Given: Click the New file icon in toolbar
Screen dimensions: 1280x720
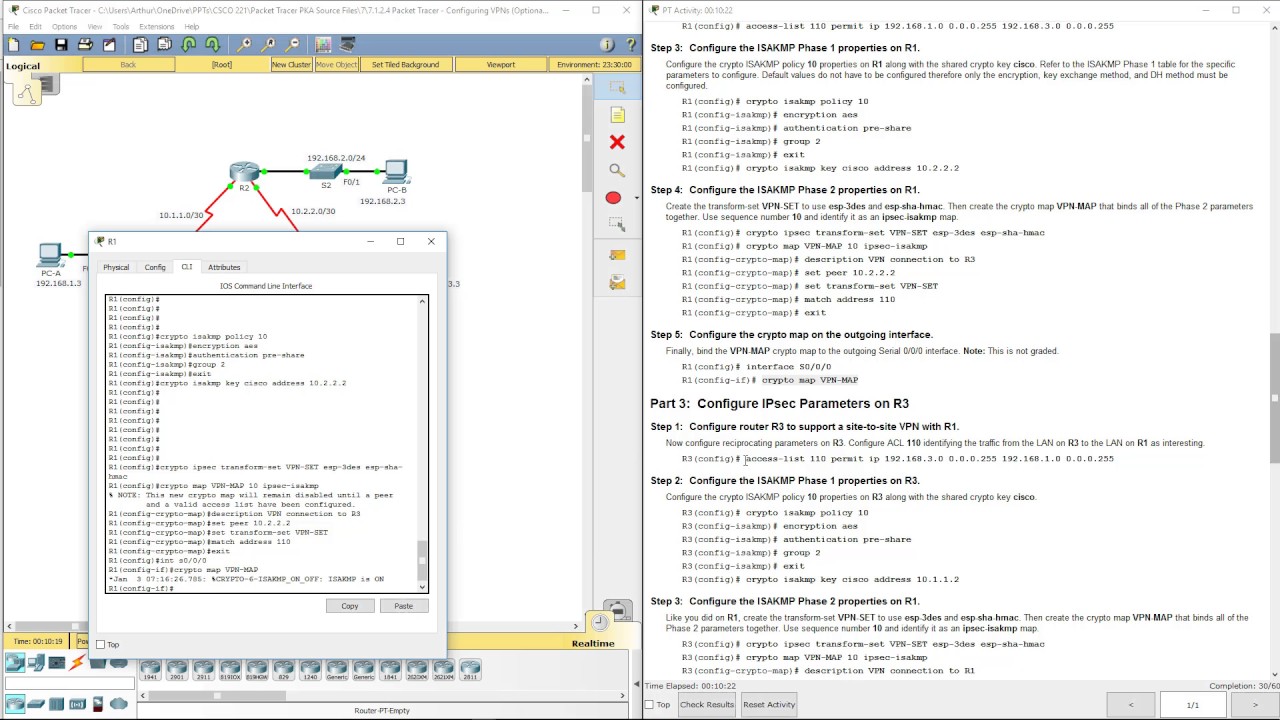Looking at the screenshot, I should tap(13, 45).
